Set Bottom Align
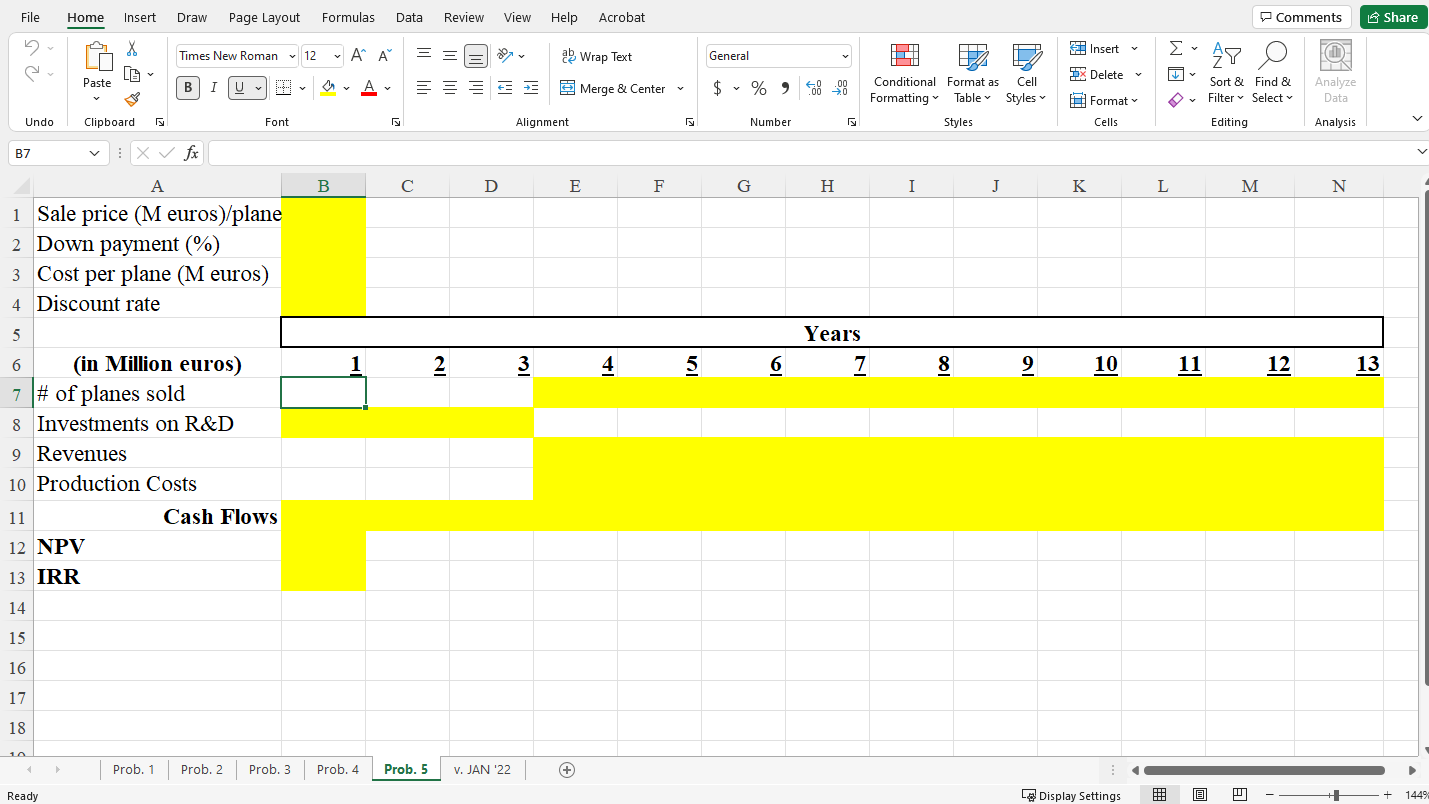 [x=476, y=56]
